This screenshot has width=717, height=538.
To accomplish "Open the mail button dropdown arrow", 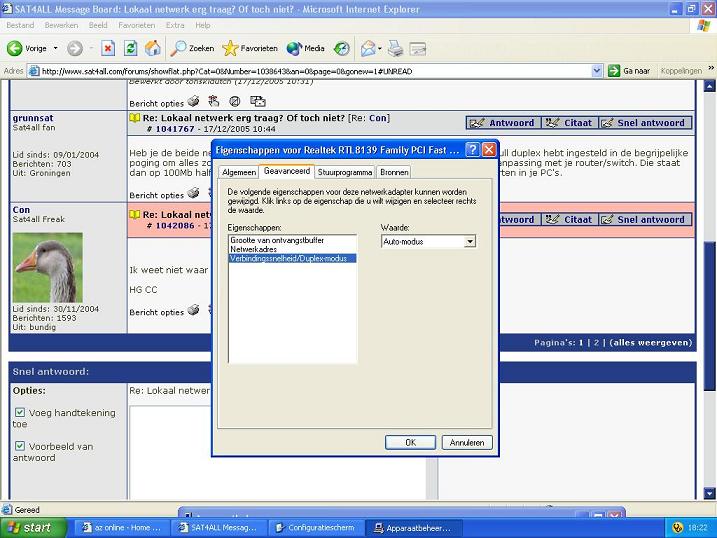I will coord(380,48).
